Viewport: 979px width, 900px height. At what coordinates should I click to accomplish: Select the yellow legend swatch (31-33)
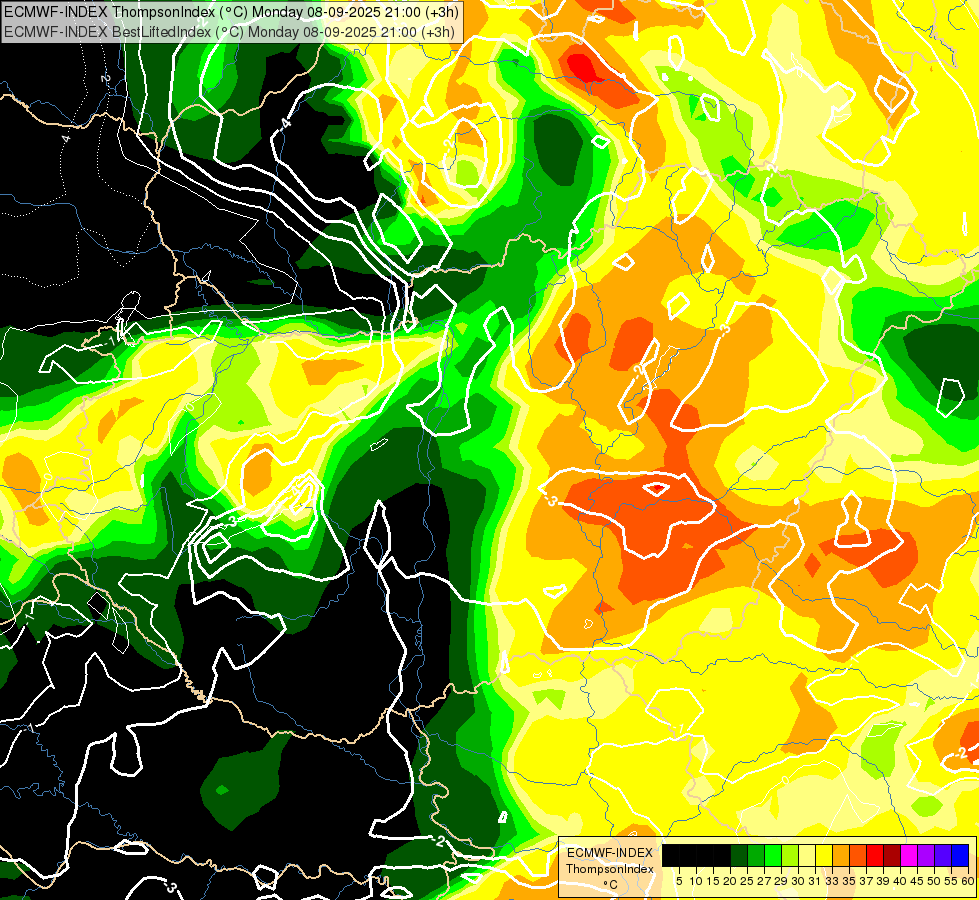click(x=824, y=856)
